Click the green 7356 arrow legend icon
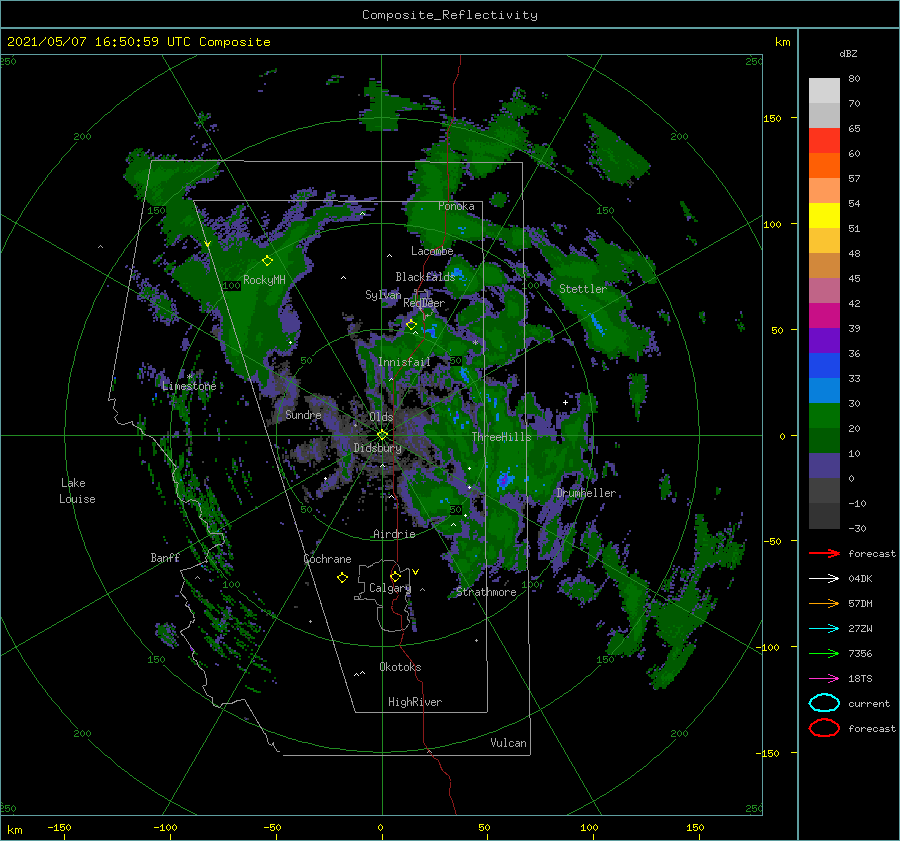 tap(824, 653)
